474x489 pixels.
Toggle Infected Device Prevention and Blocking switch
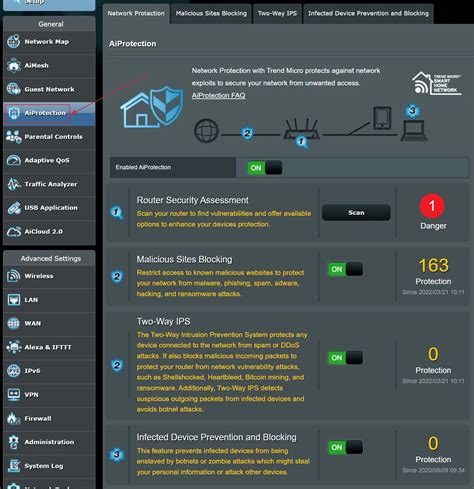(345, 447)
